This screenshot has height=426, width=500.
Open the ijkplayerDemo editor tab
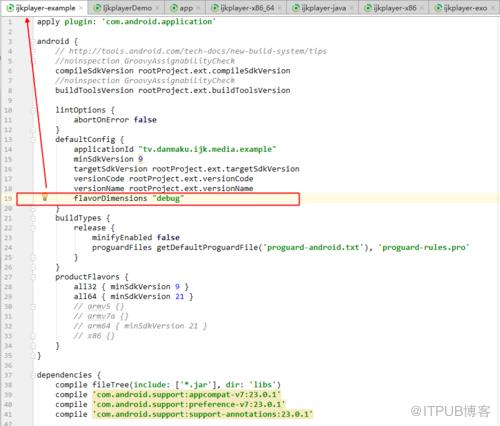click(127, 8)
